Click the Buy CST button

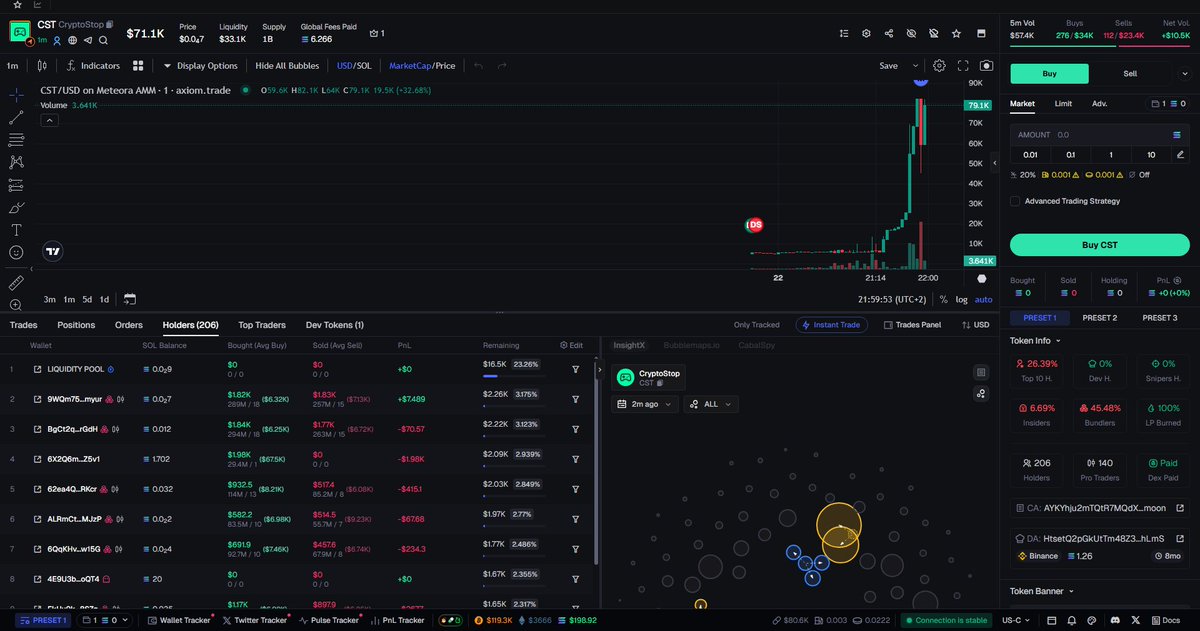1099,245
